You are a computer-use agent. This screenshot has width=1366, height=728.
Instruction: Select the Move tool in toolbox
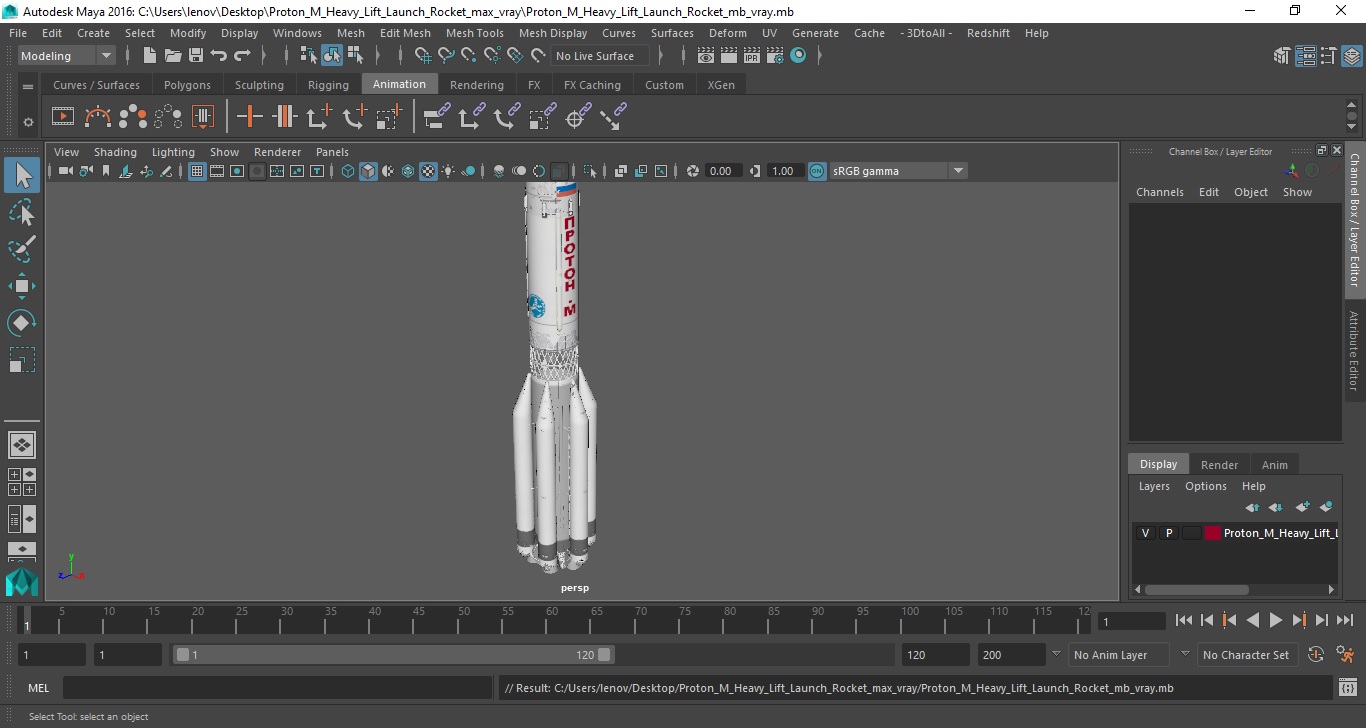point(22,286)
